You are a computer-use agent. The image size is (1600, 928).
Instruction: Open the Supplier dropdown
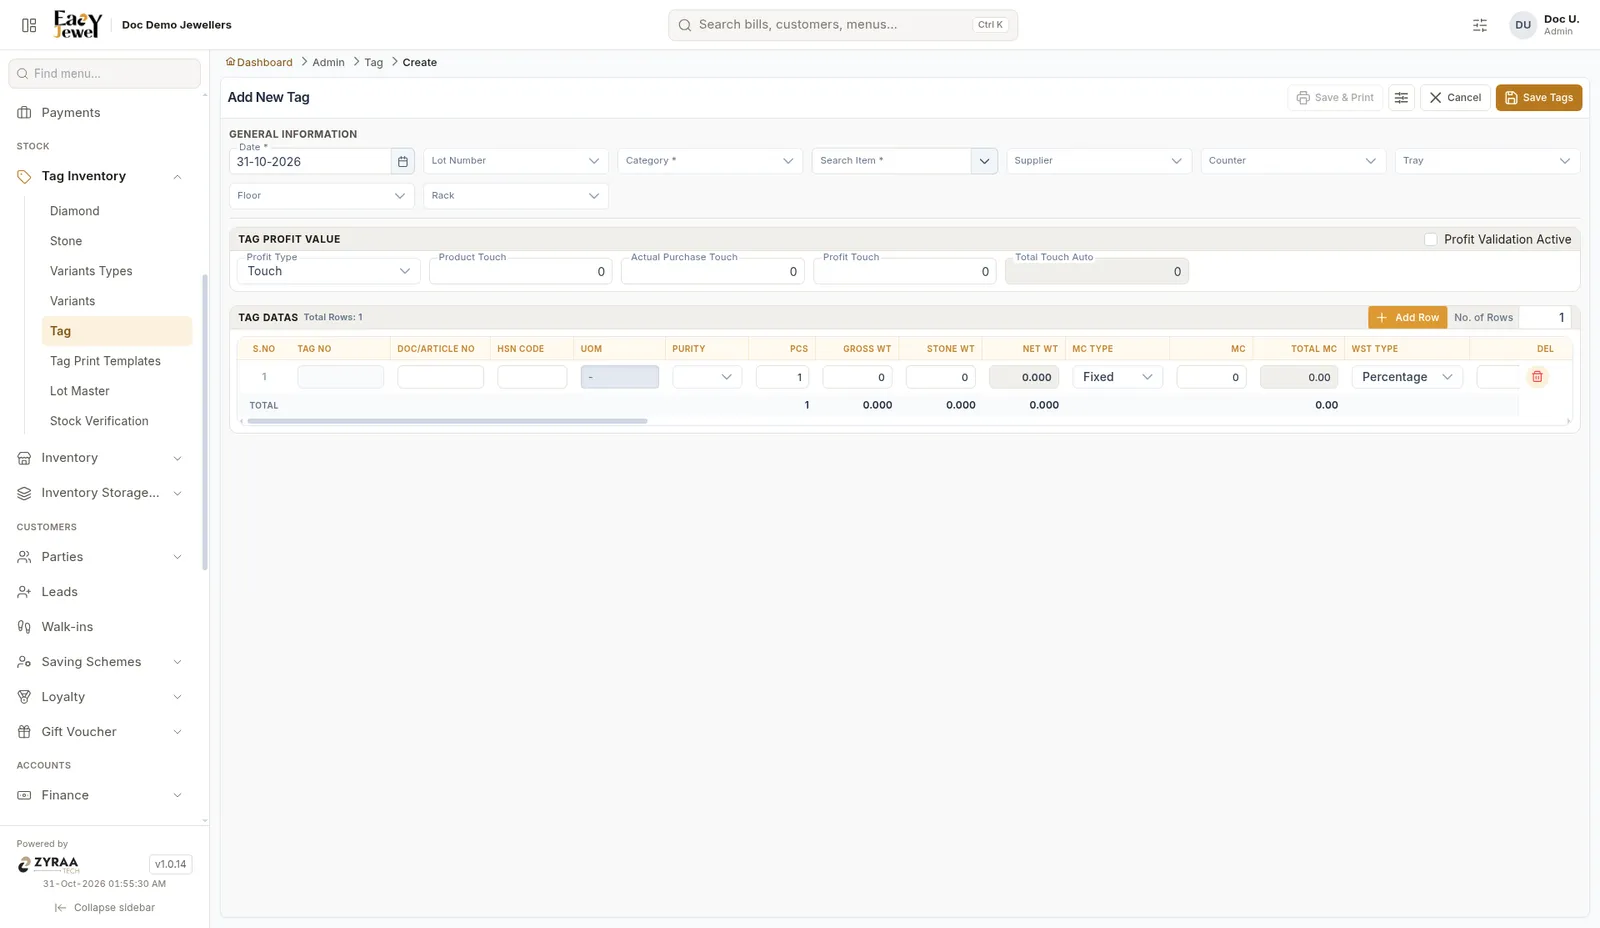click(1098, 161)
